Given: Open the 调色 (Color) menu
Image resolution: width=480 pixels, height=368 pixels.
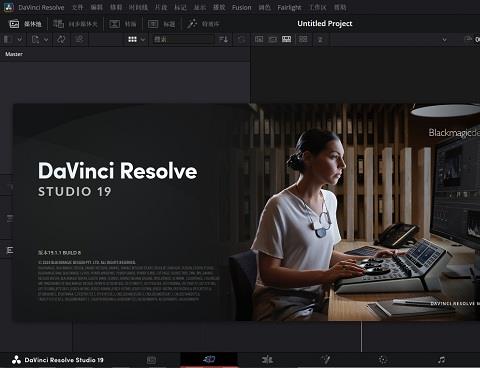Looking at the screenshot, I should [264, 7].
